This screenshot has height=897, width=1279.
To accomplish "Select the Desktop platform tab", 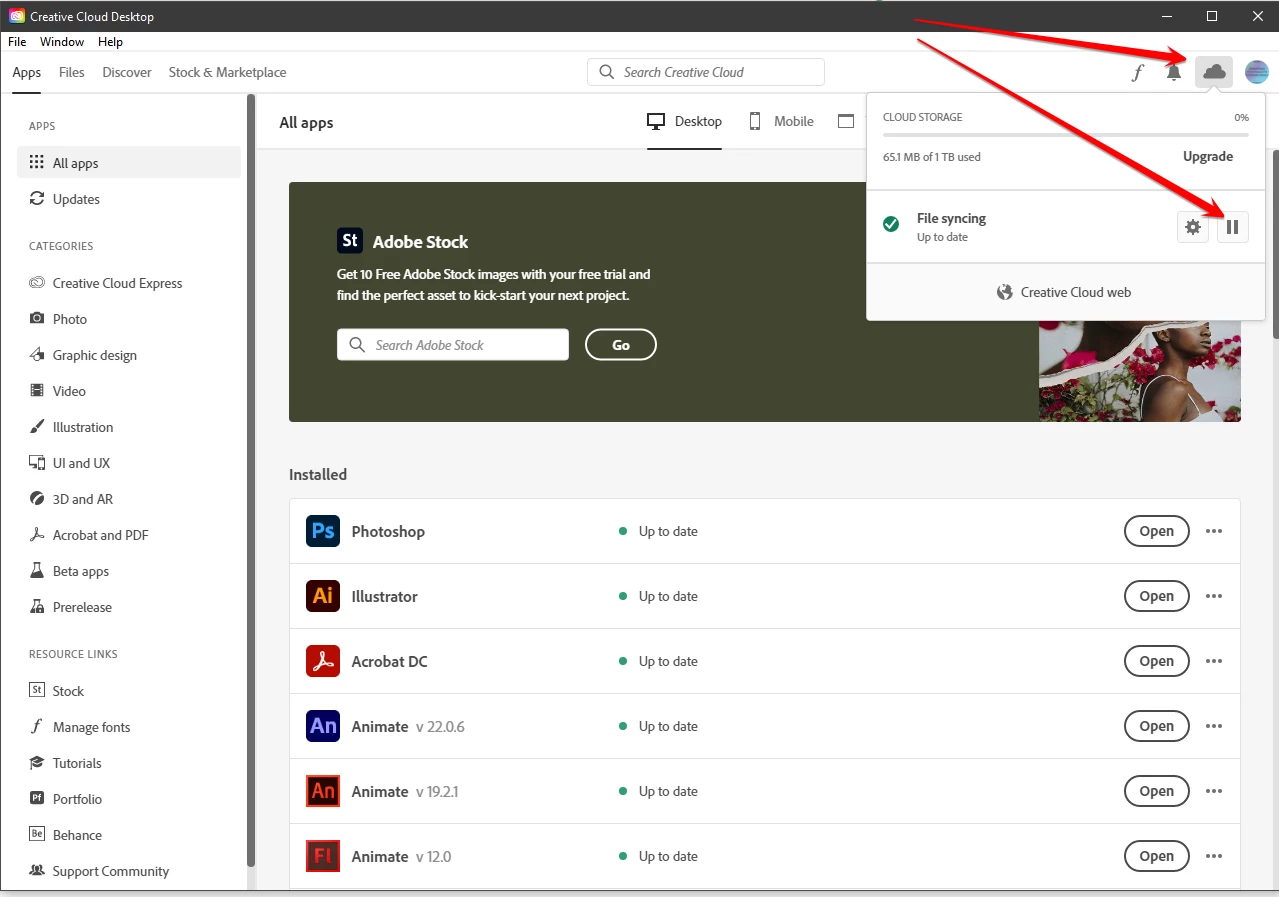I will pyautogui.click(x=684, y=122).
